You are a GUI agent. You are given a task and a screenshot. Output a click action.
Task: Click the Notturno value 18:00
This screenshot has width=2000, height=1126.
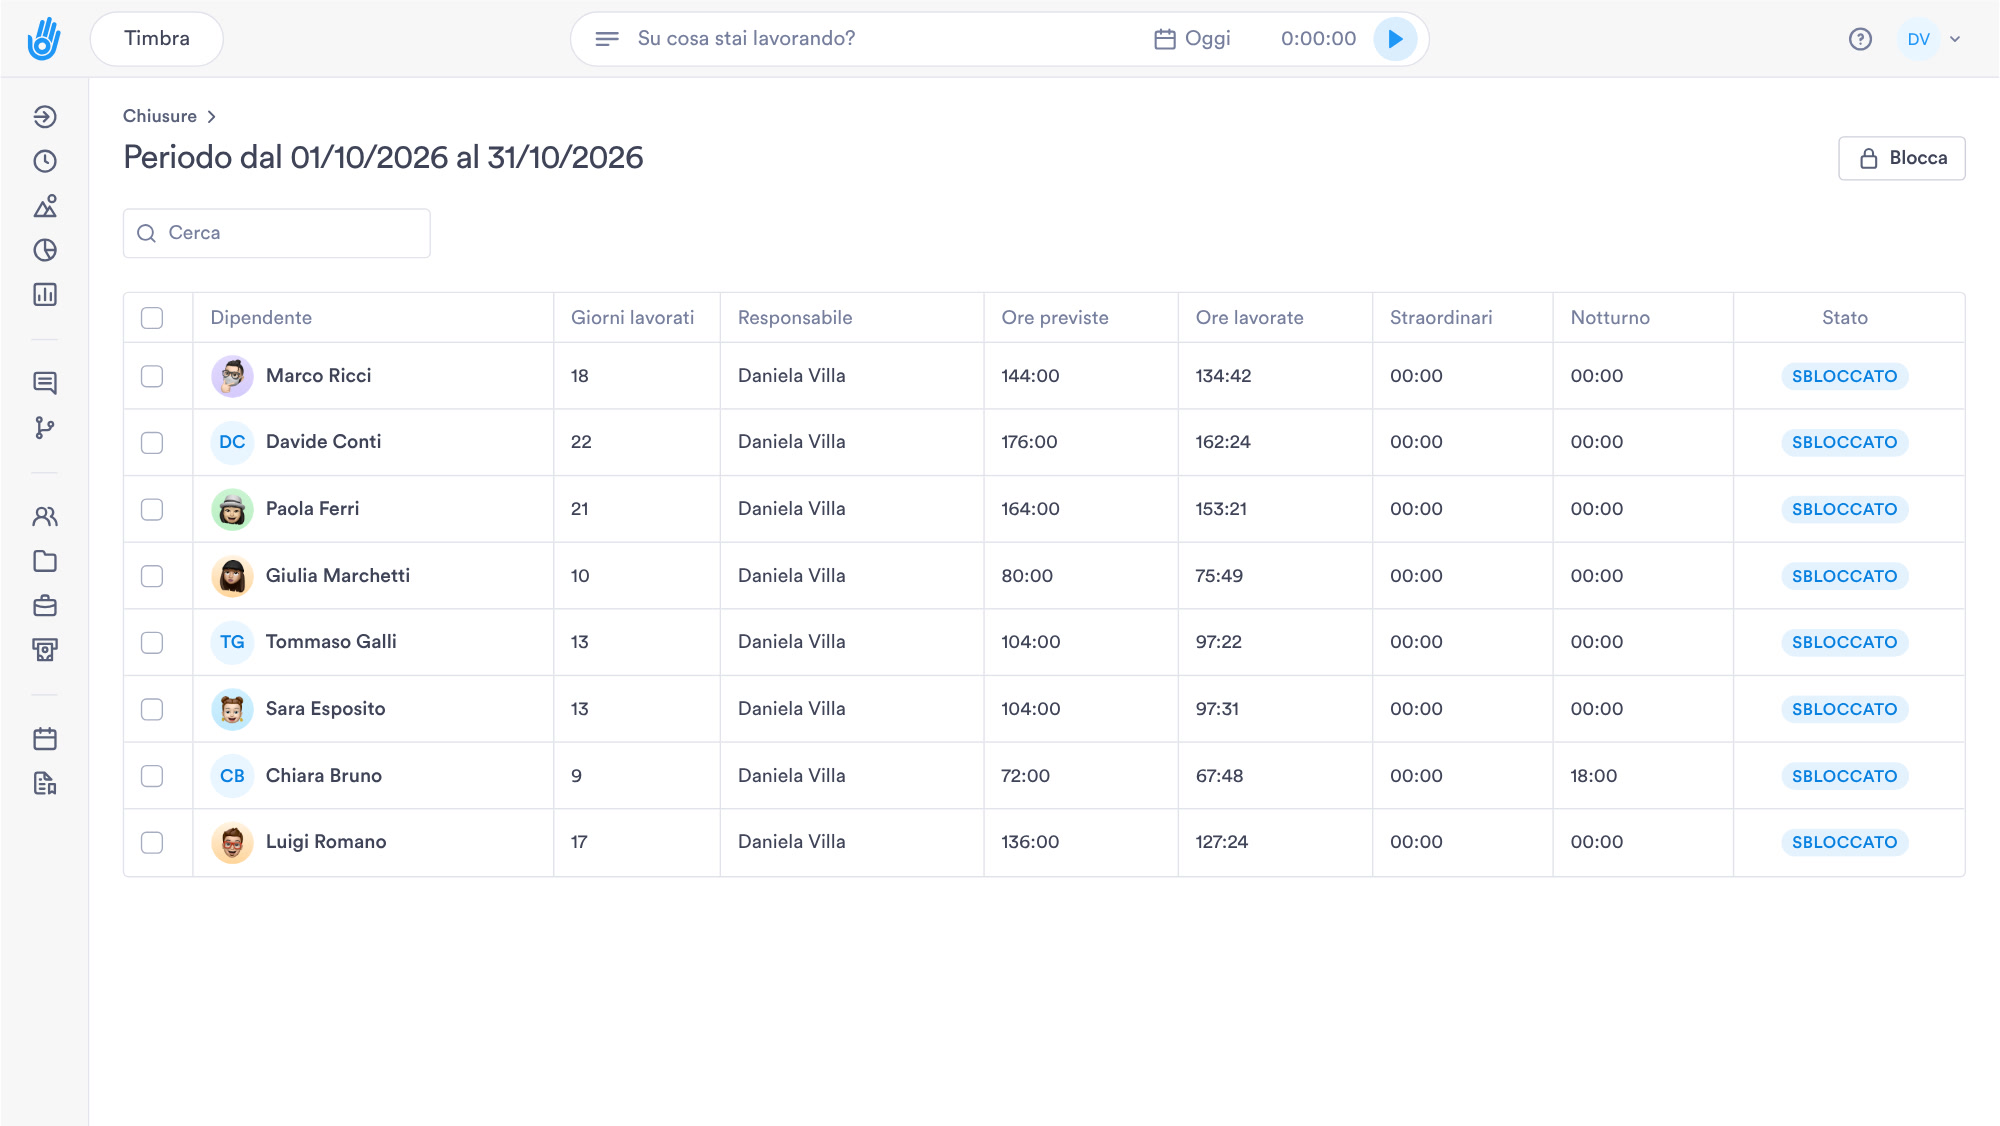coord(1593,776)
